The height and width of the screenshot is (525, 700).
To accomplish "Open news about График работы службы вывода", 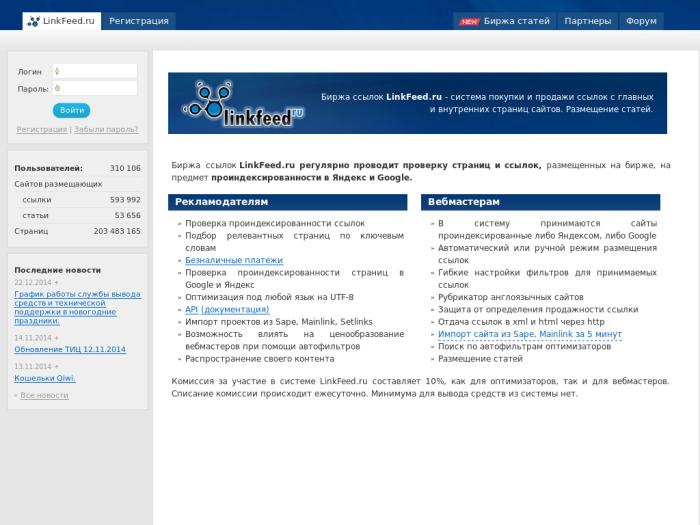I will tap(77, 307).
